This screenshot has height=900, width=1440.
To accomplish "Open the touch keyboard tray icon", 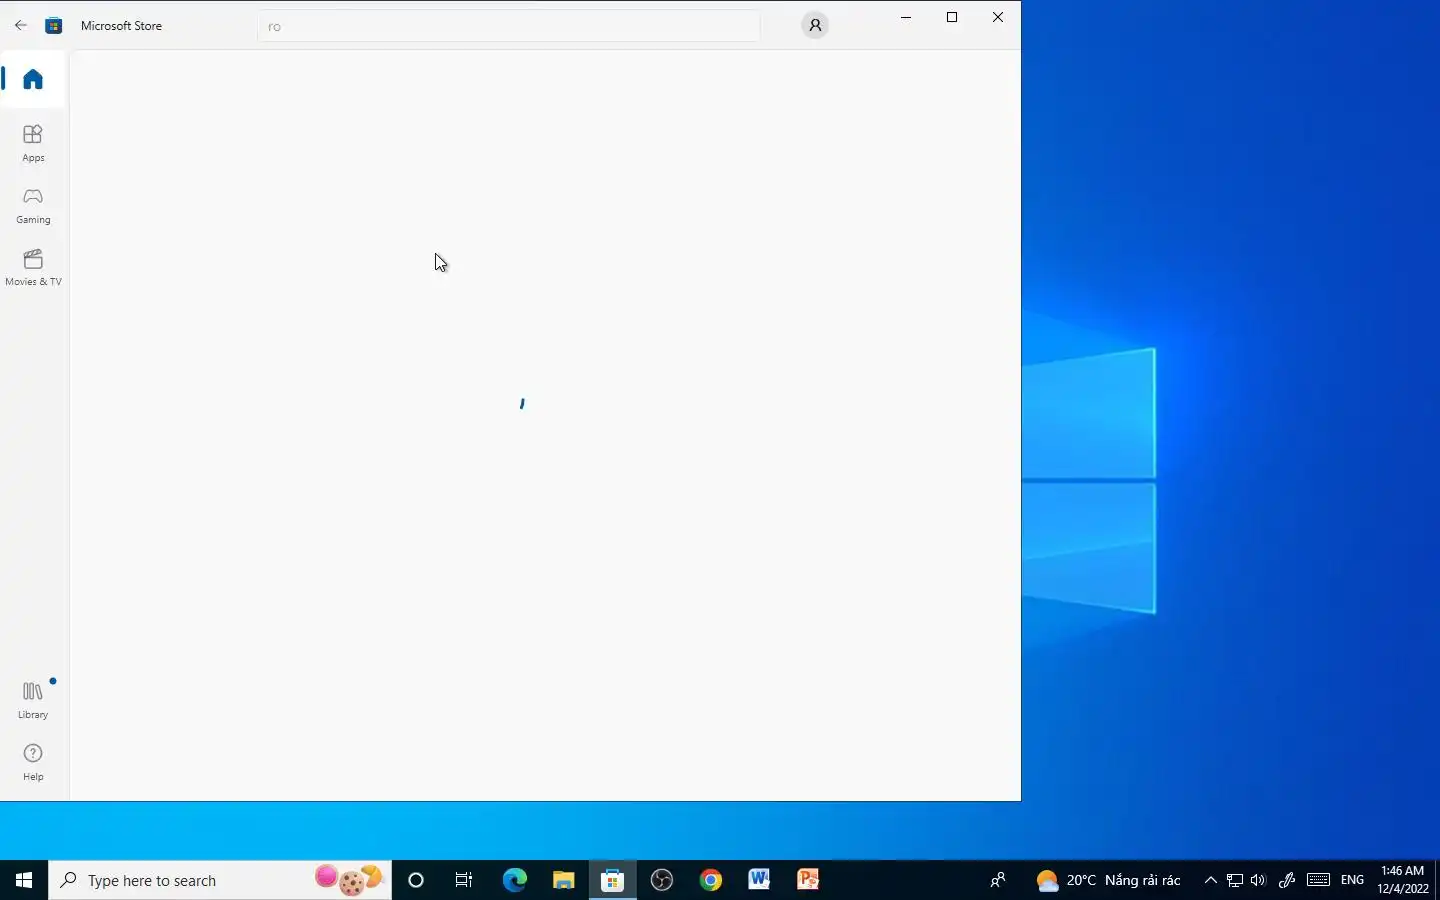I will 1318,880.
